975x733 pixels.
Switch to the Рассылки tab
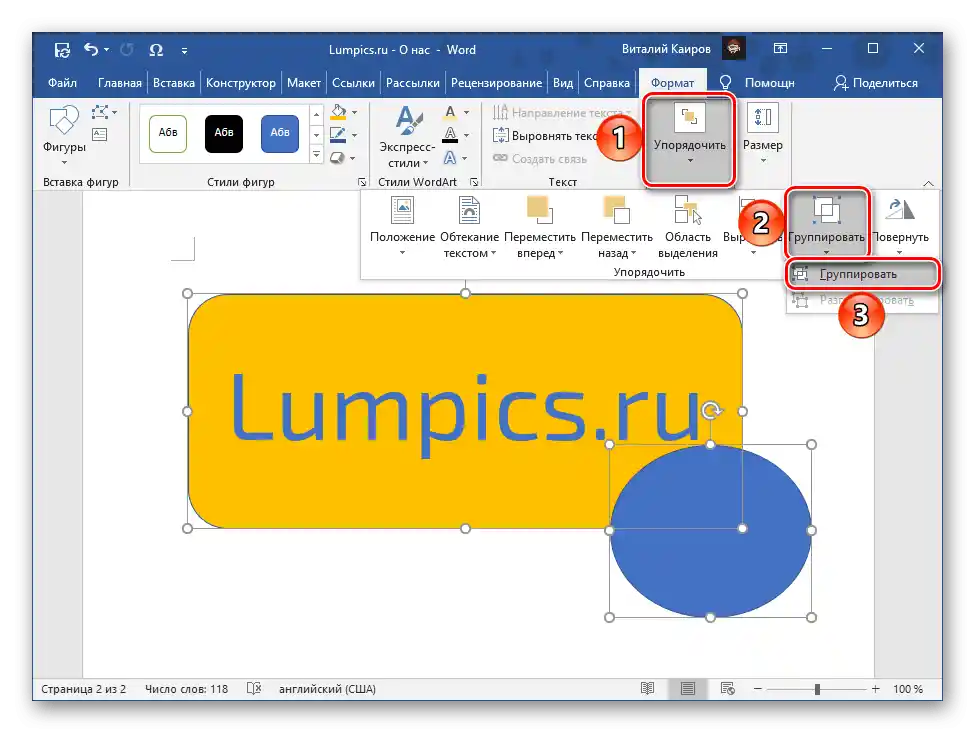coord(412,83)
